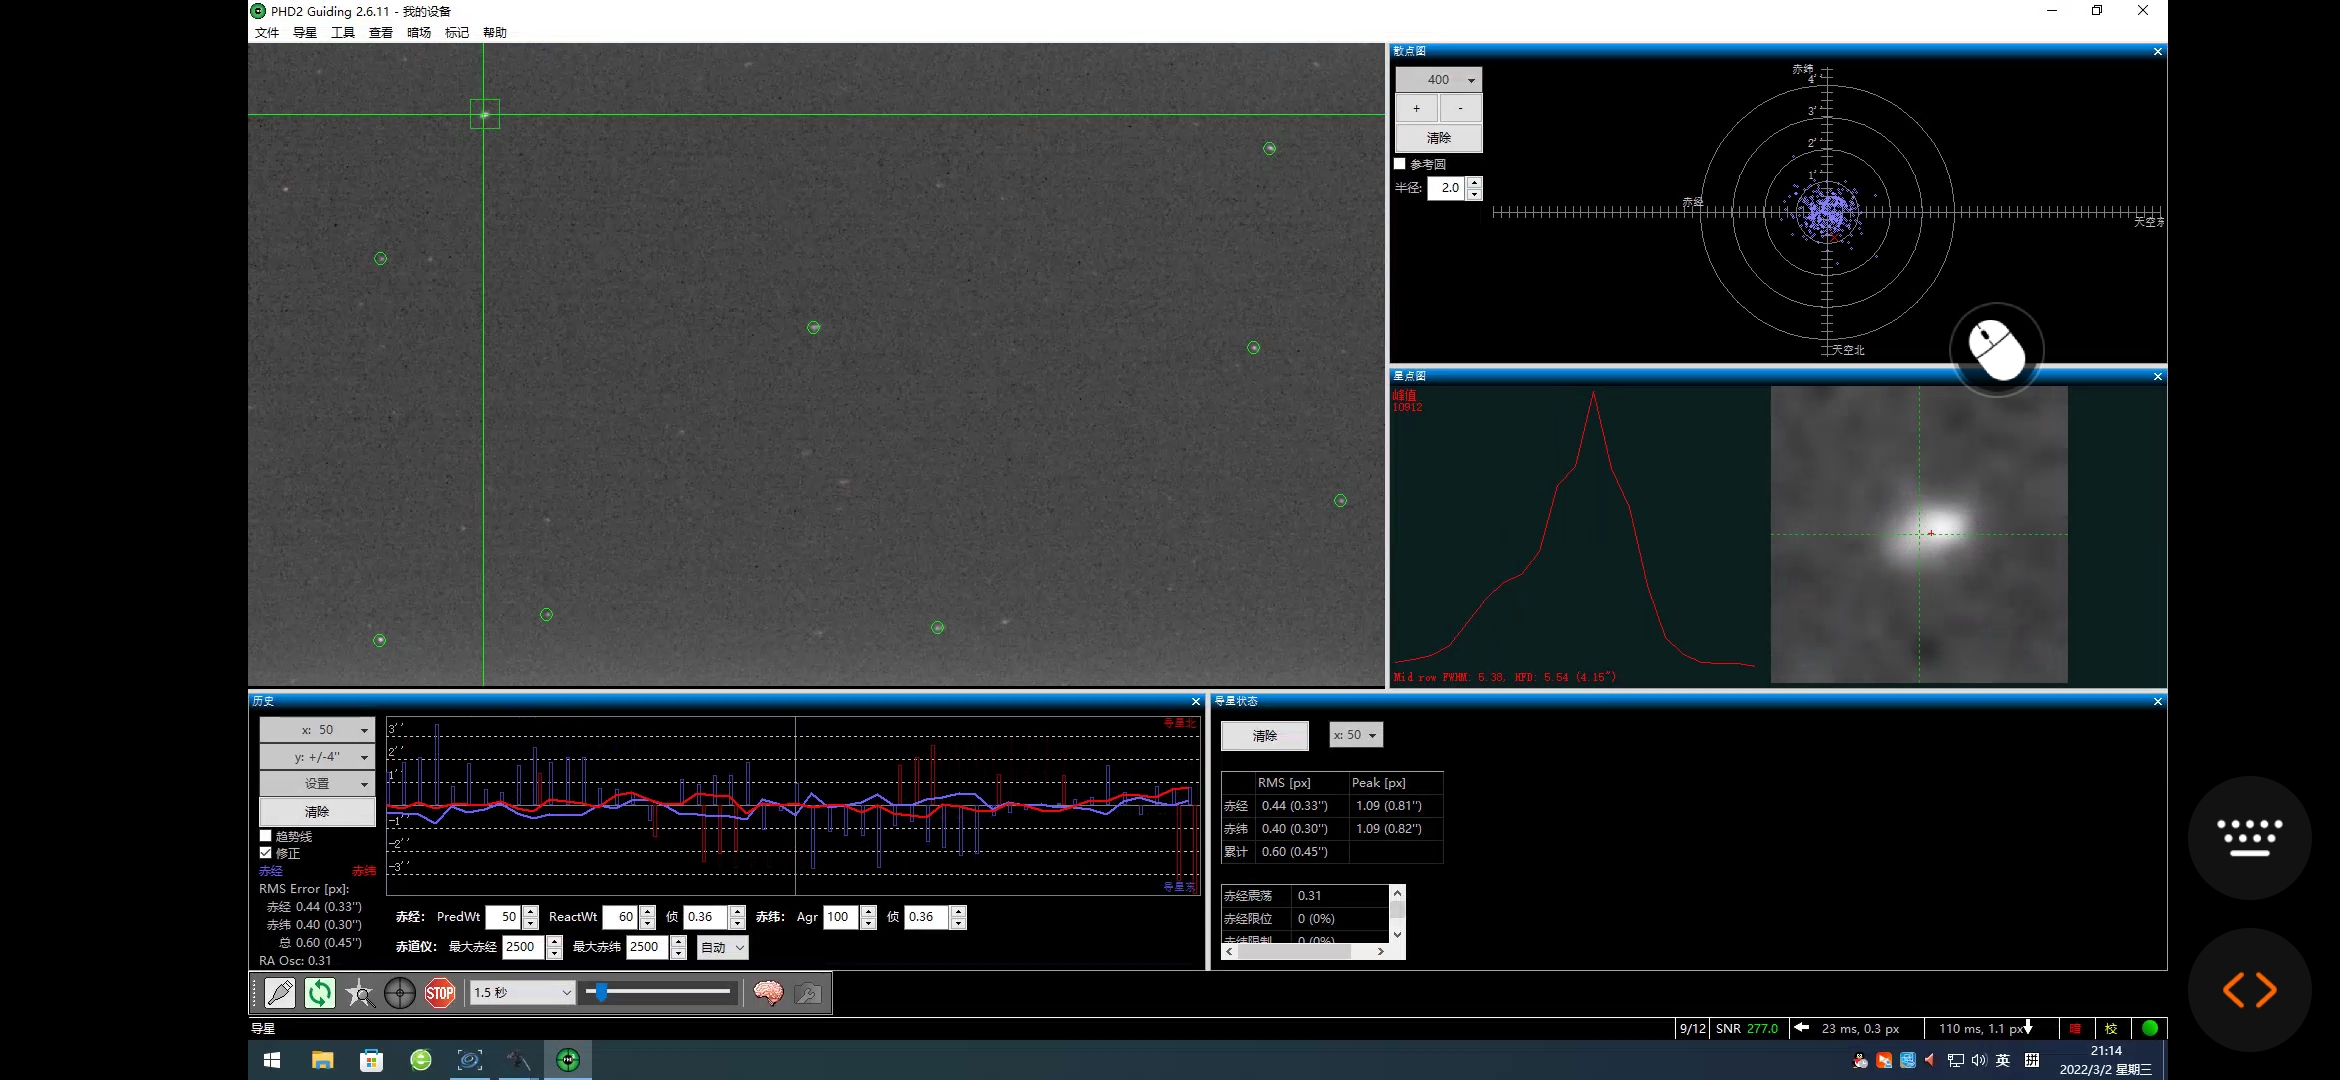Click the PredWt spinner arrows
The image size is (2340, 1080).
coord(531,917)
